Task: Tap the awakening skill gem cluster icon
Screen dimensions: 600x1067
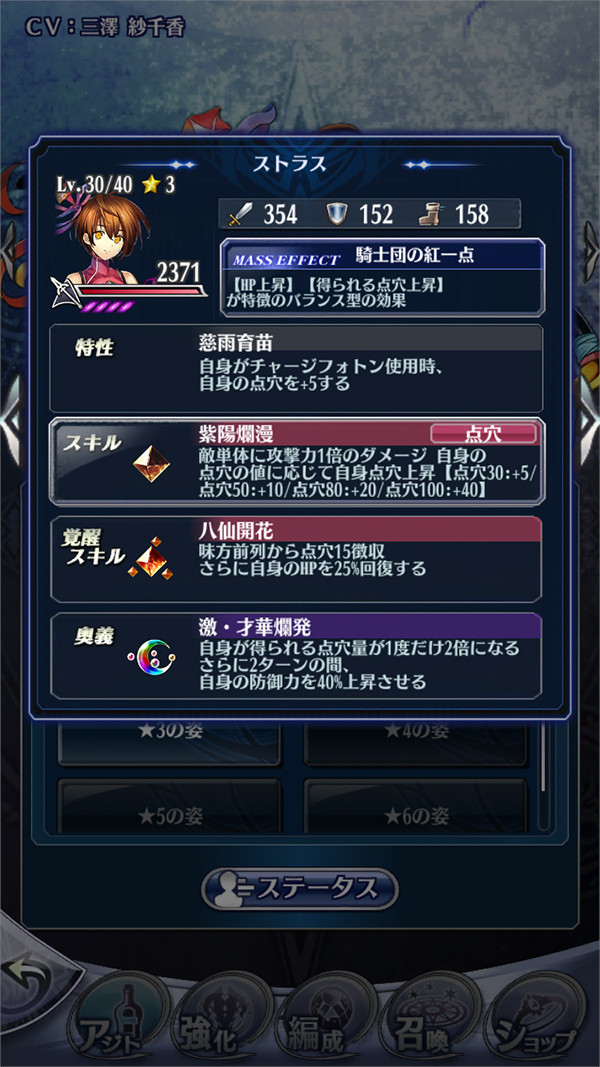Action: pos(151,558)
